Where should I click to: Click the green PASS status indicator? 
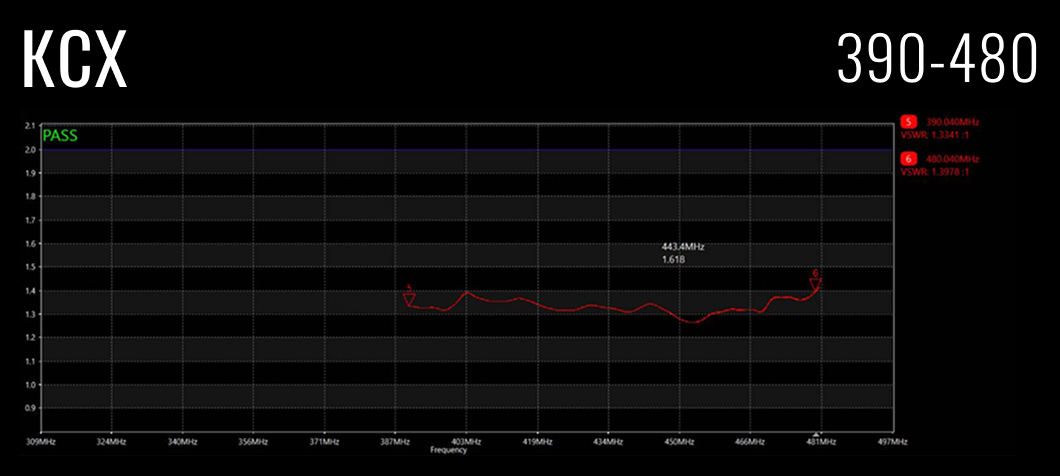click(x=60, y=135)
